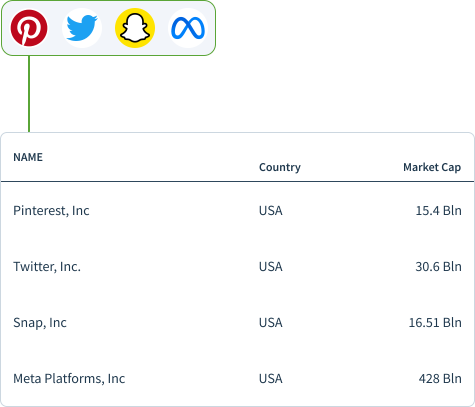
Task: Sort table by NAME column header
Action: click(28, 157)
